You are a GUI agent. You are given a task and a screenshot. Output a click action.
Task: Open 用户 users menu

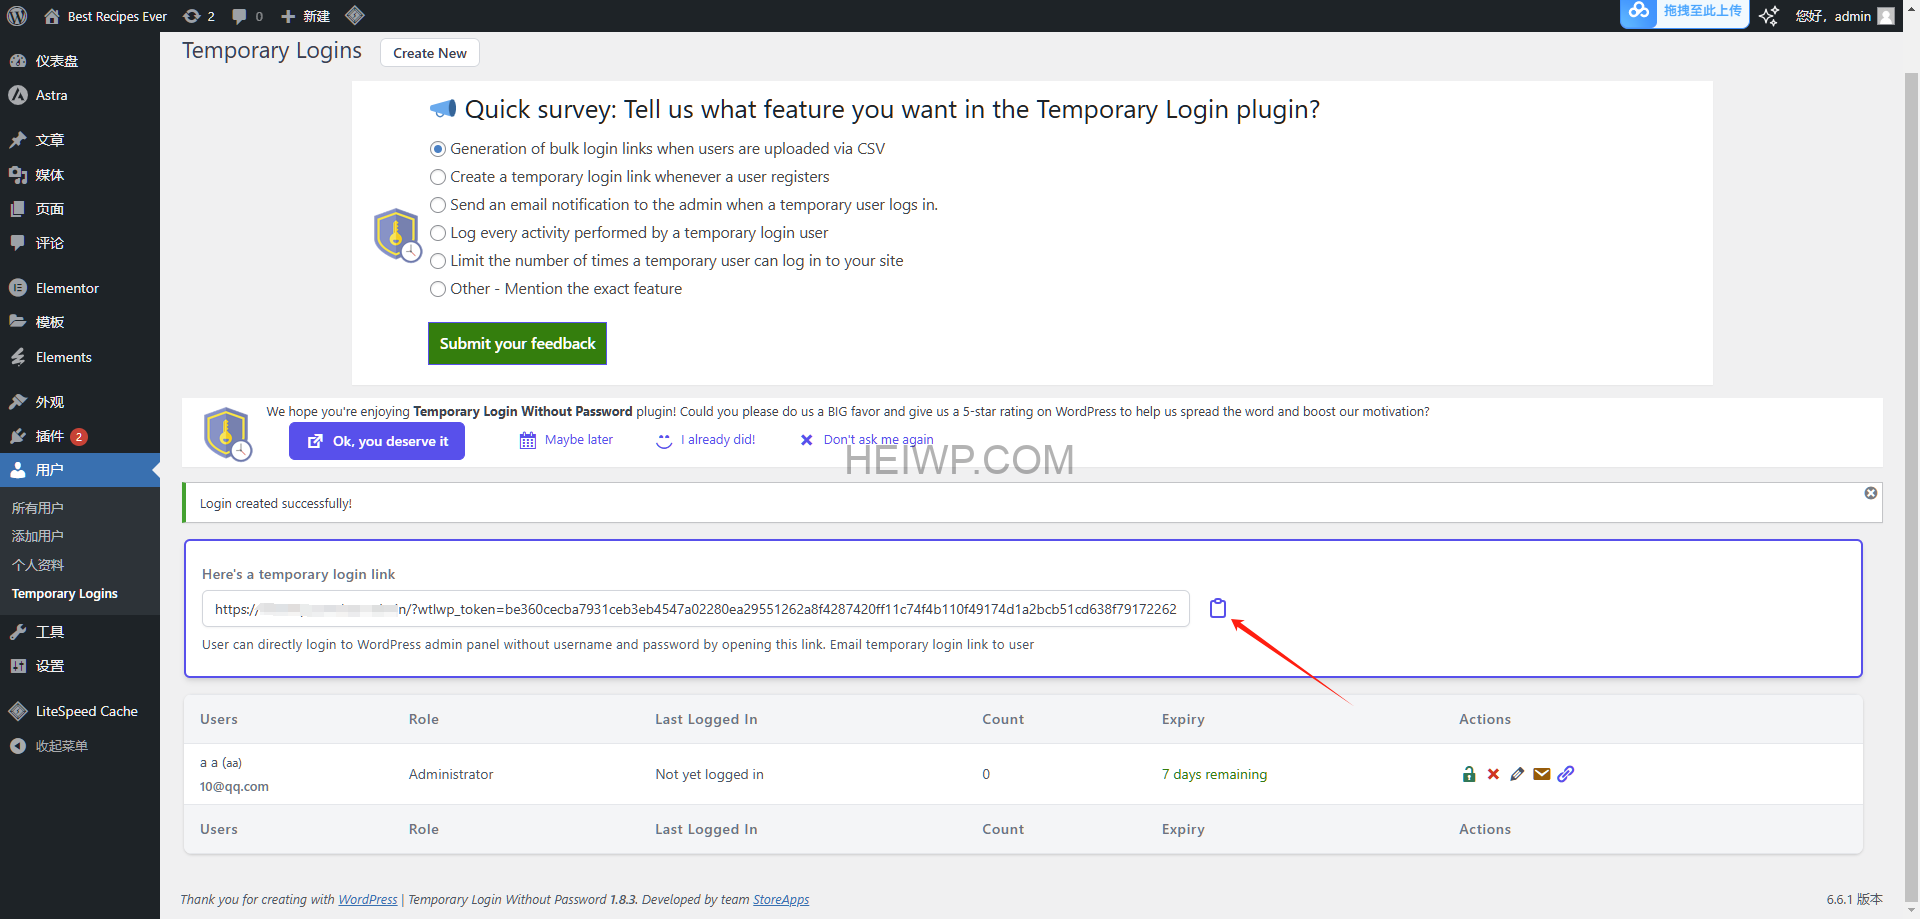point(80,470)
